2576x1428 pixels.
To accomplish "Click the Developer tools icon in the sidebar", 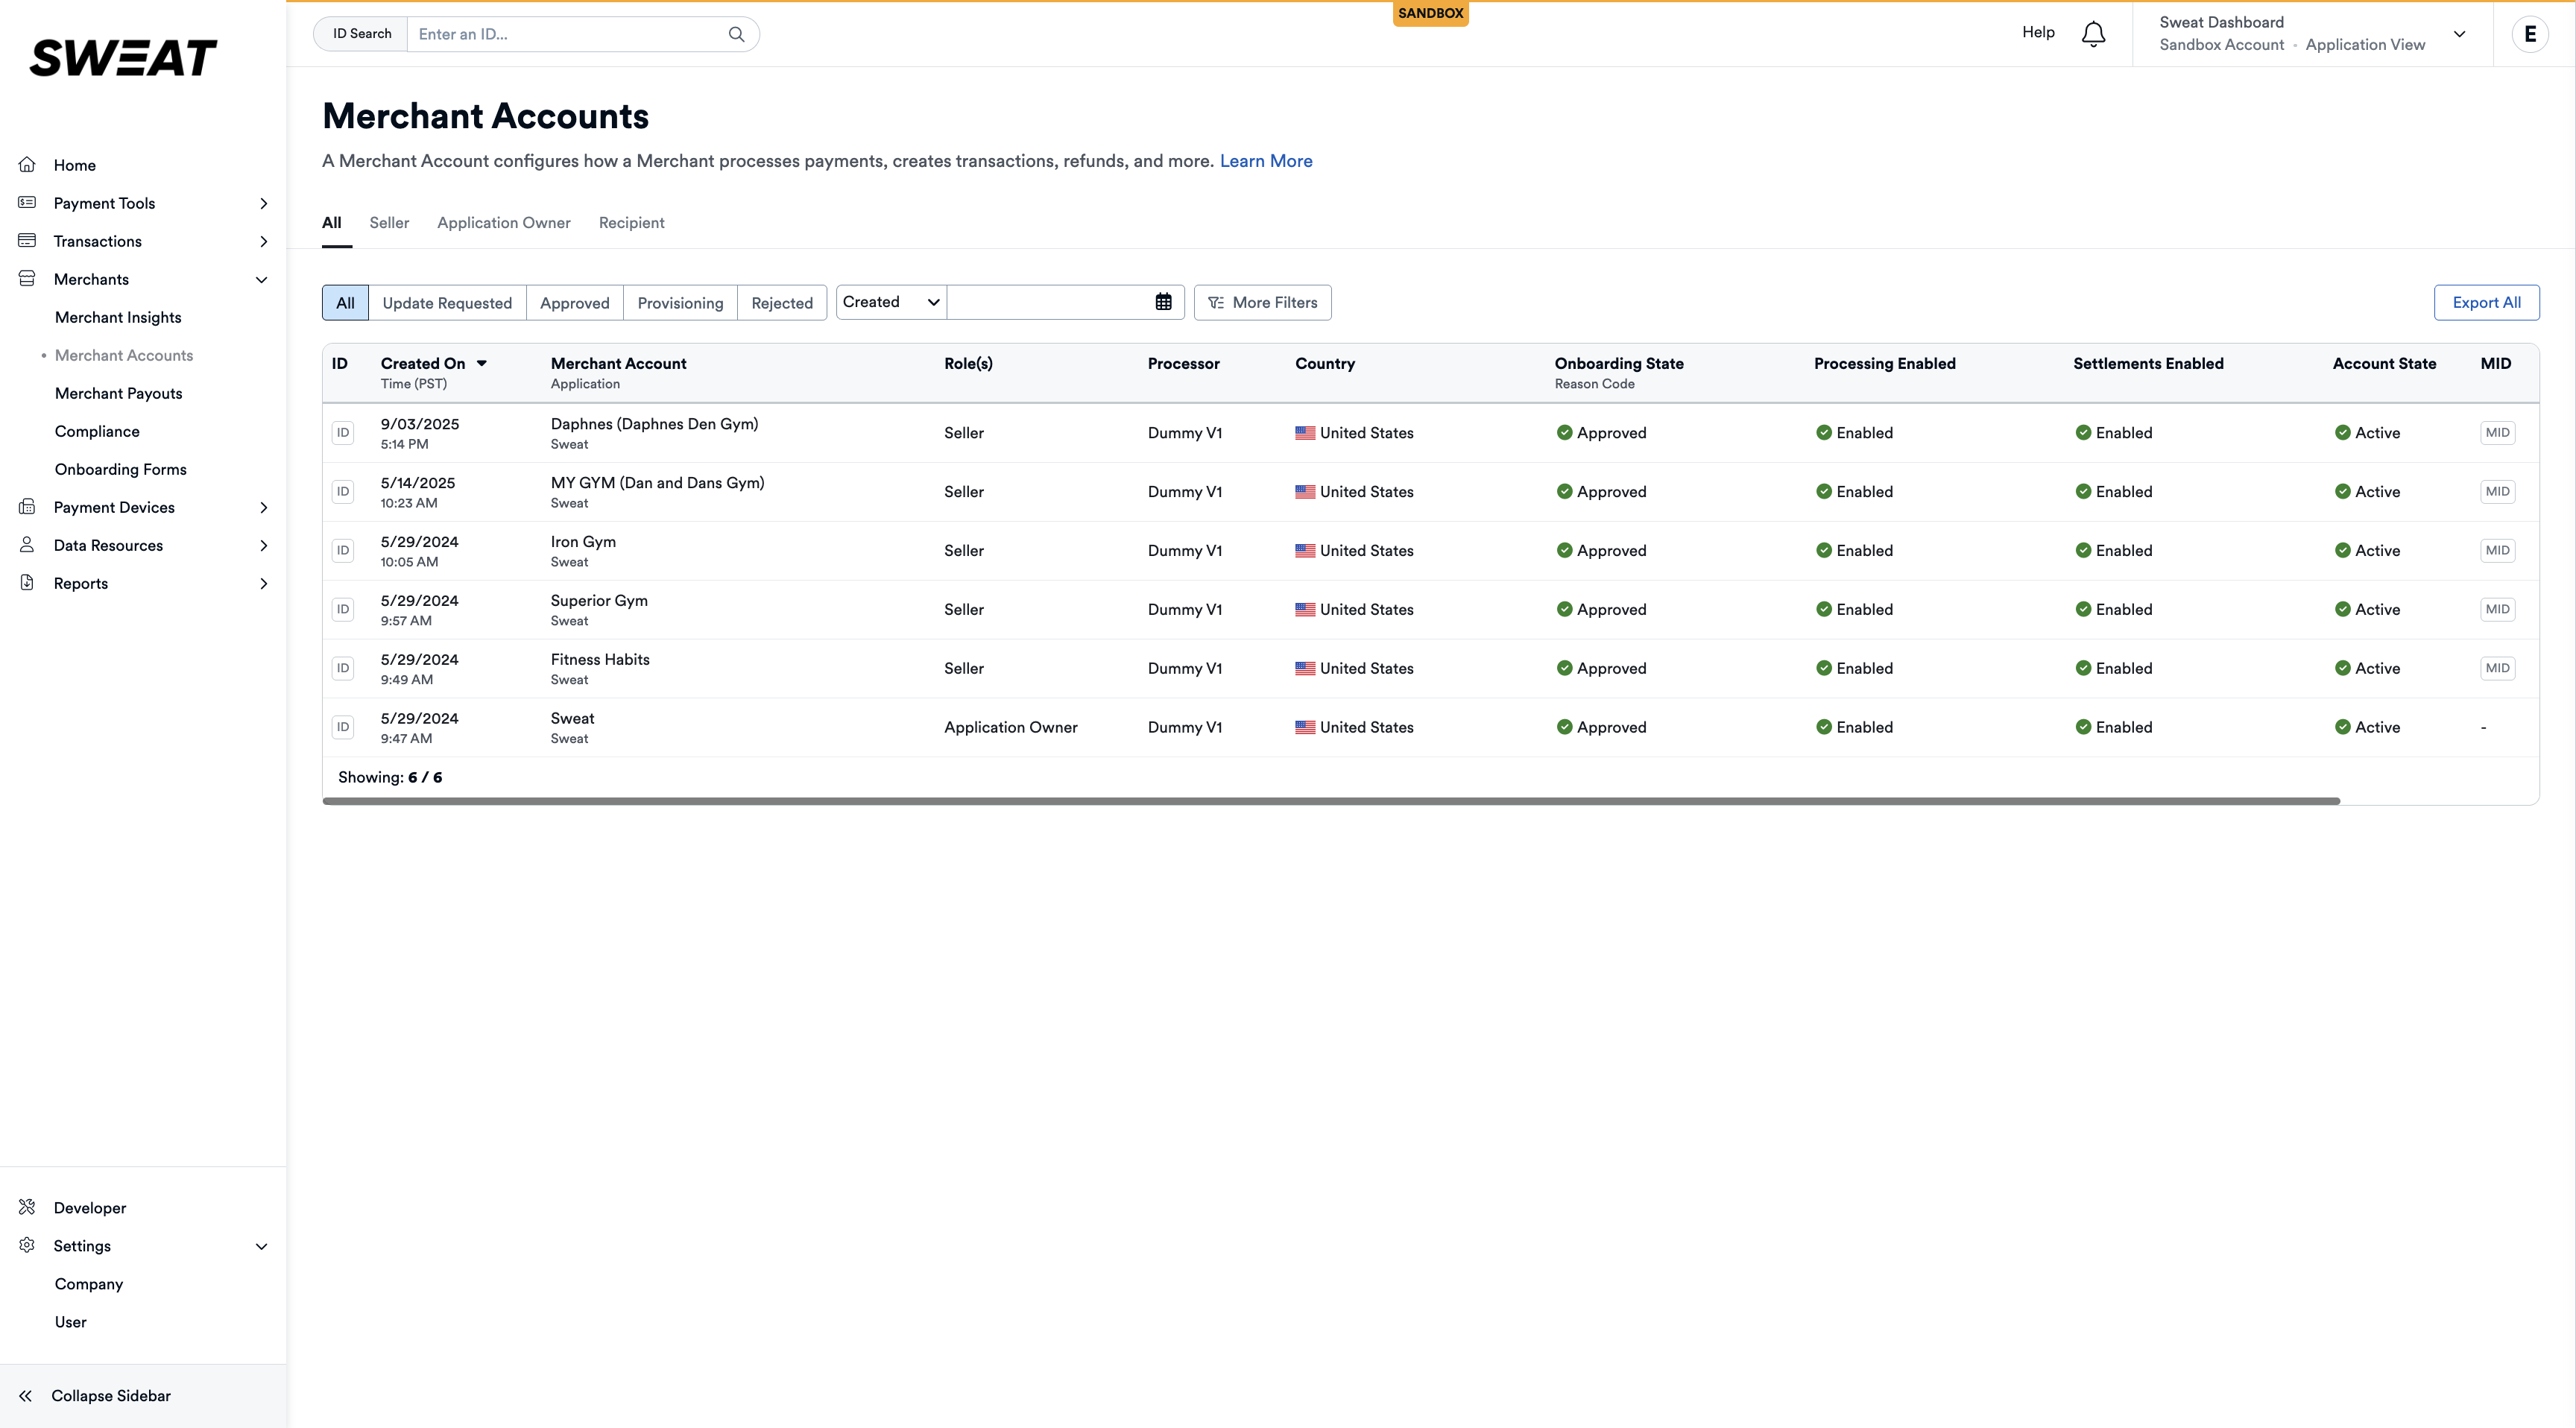I will 27,1207.
